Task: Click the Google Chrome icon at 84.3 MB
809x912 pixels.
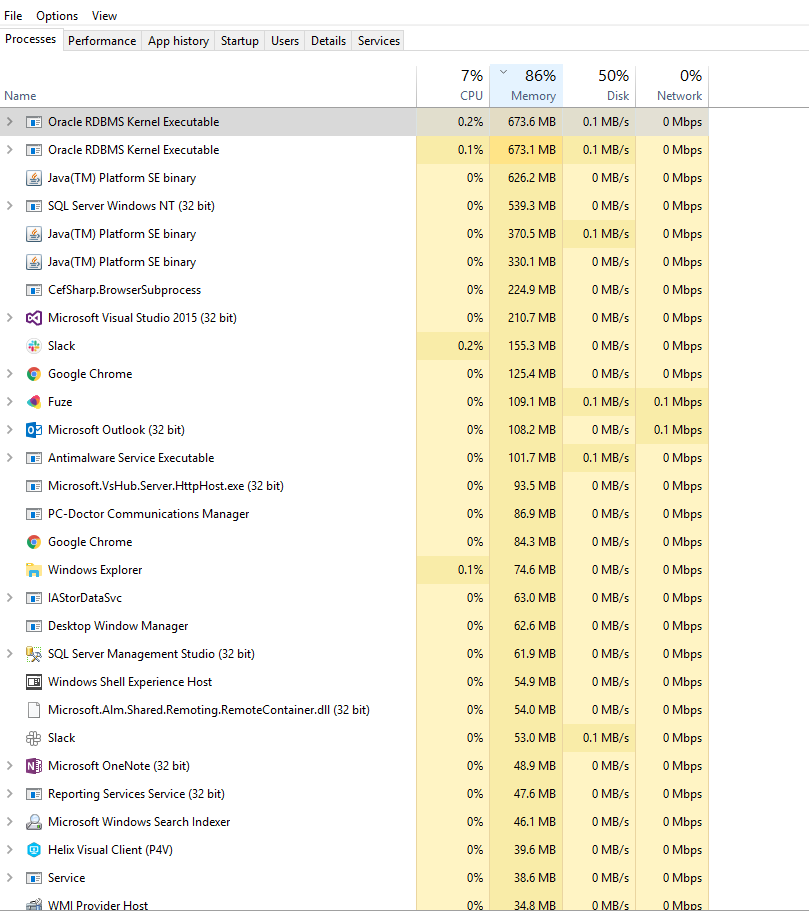Action: [x=34, y=542]
